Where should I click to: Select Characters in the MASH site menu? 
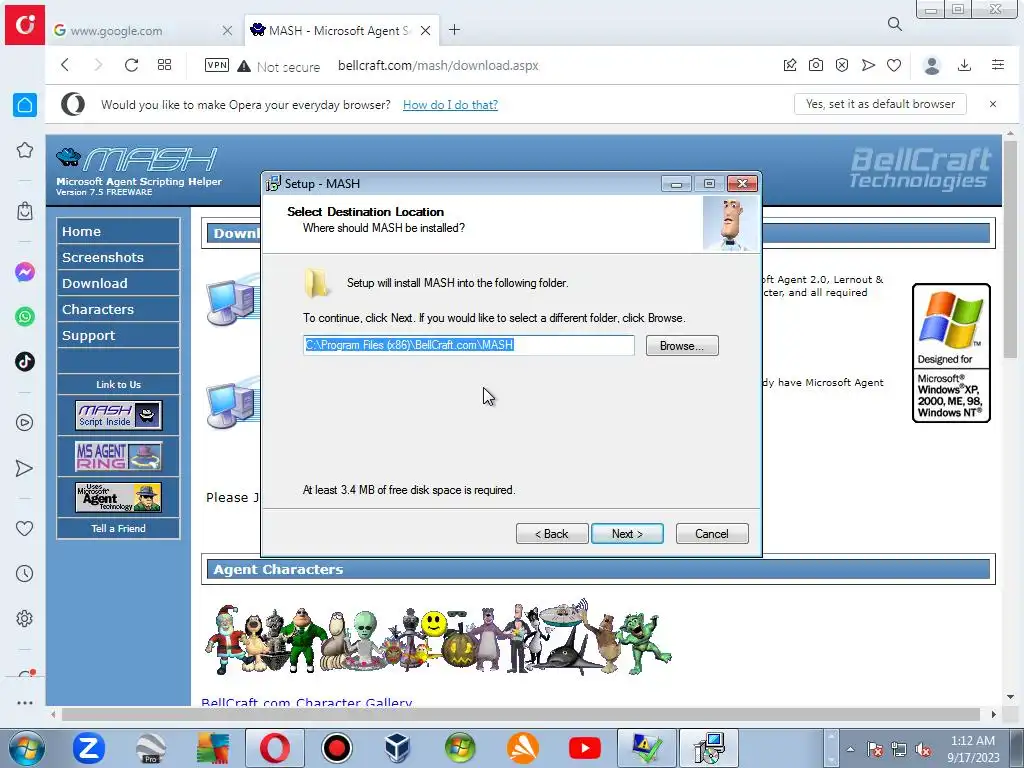pos(118,310)
